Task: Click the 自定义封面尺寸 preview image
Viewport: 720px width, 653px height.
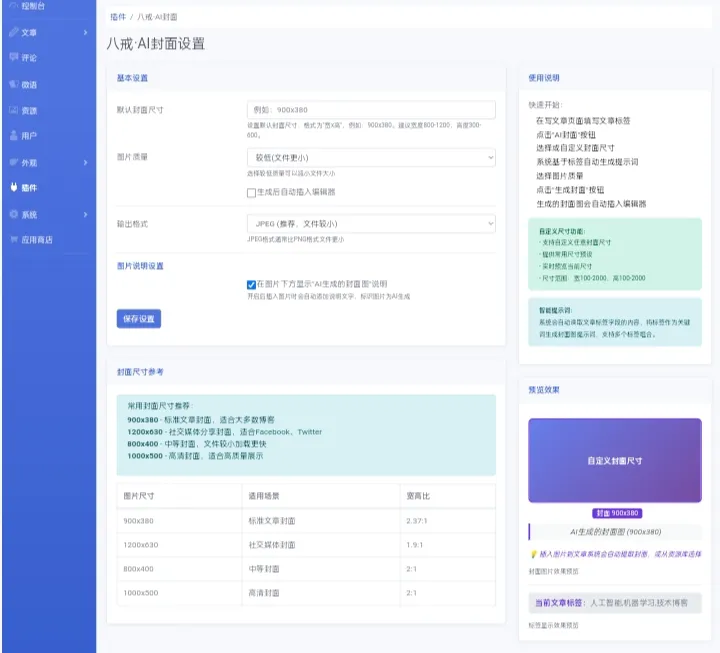Action: 615,460
